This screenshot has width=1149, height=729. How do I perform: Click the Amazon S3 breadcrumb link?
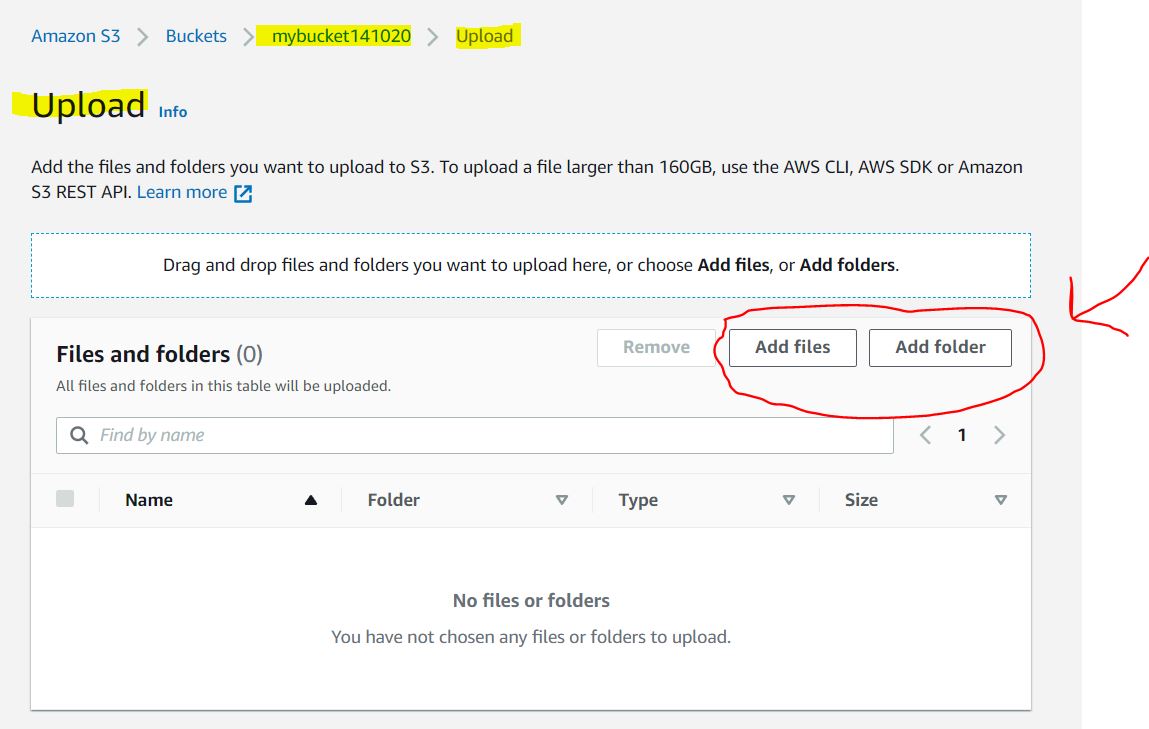point(75,35)
